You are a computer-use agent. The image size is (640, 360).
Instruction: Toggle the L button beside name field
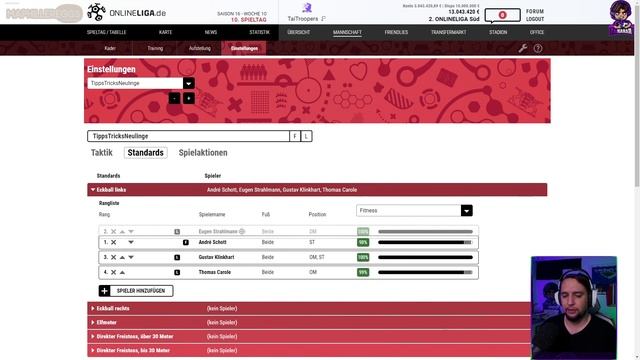[306, 136]
